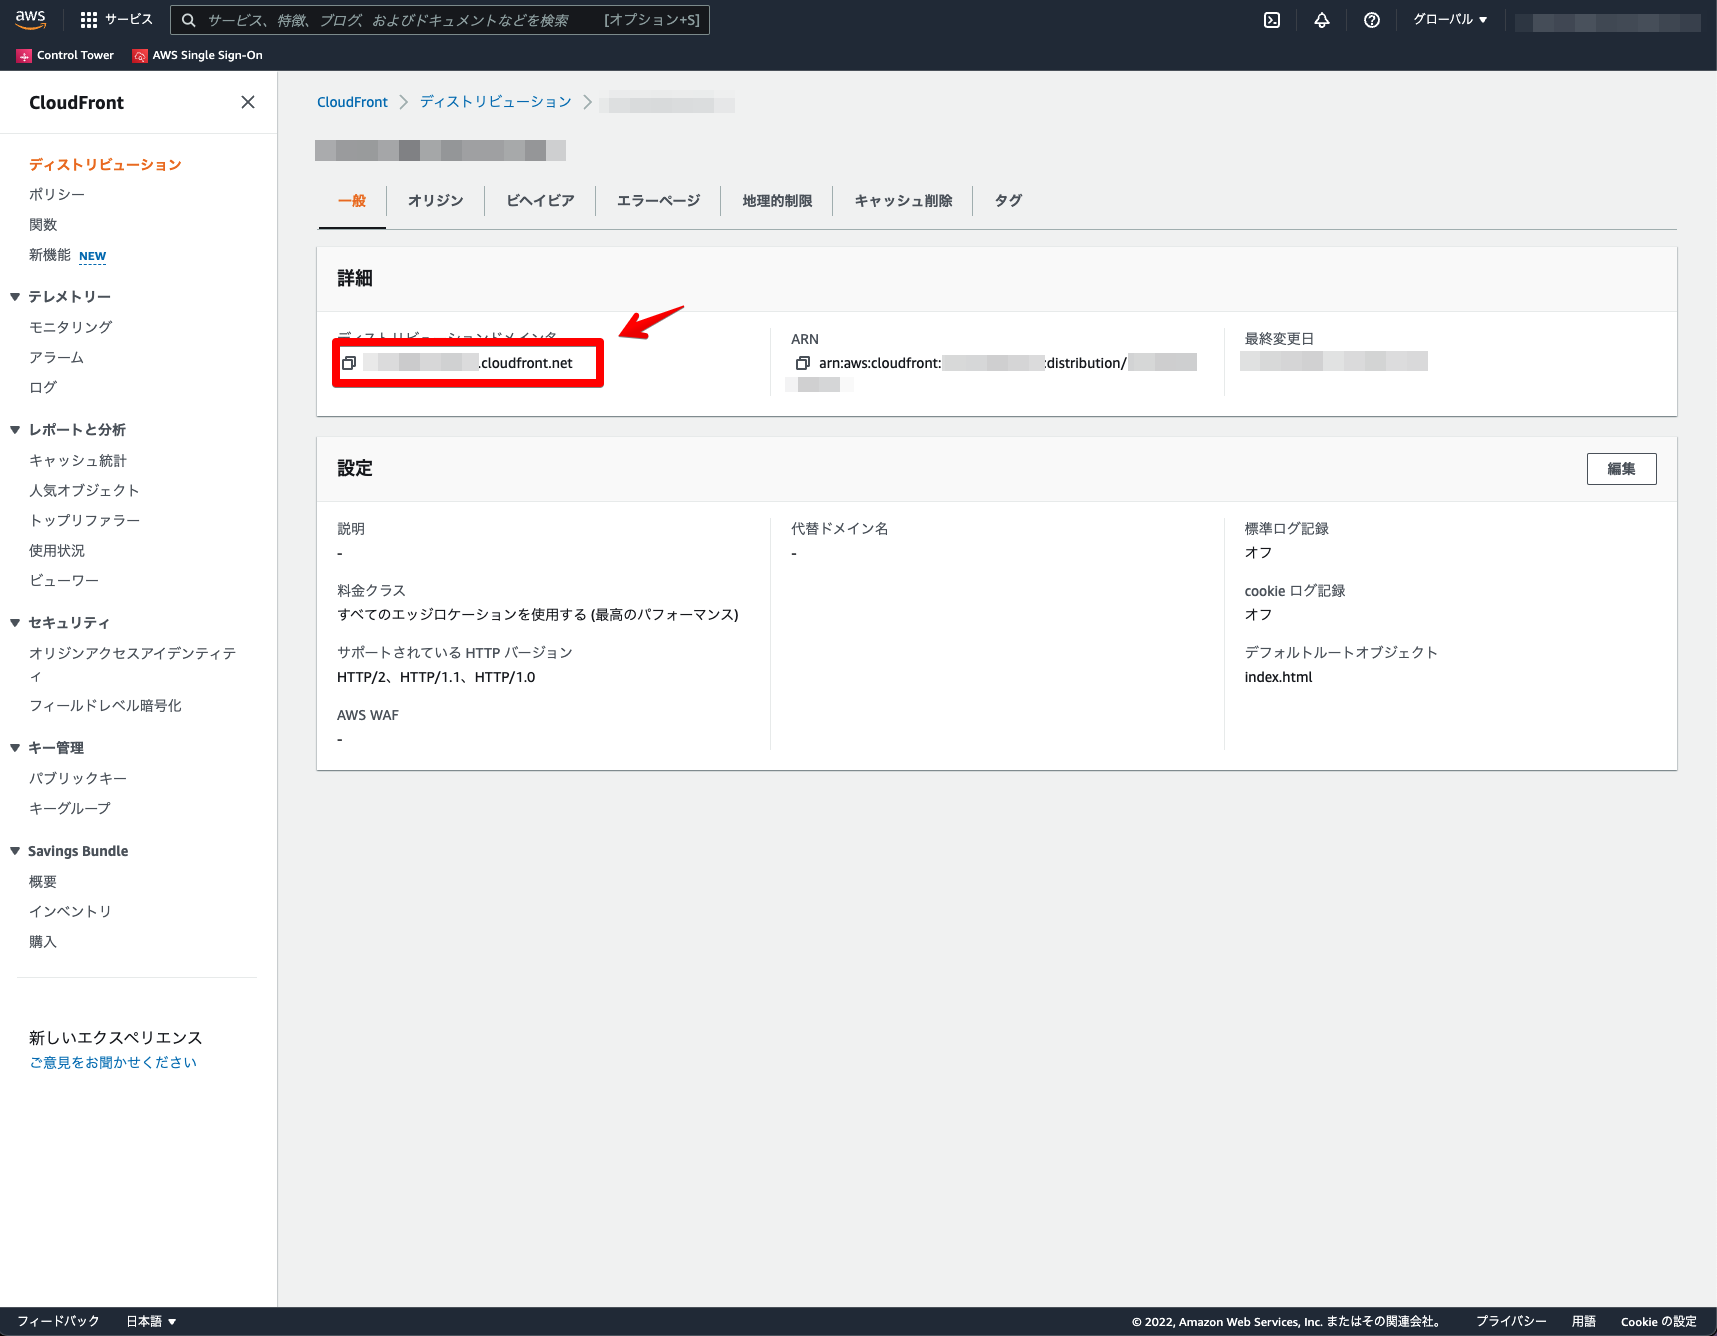Open キーグループ page
The width and height of the screenshot is (1717, 1336).
pos(70,808)
